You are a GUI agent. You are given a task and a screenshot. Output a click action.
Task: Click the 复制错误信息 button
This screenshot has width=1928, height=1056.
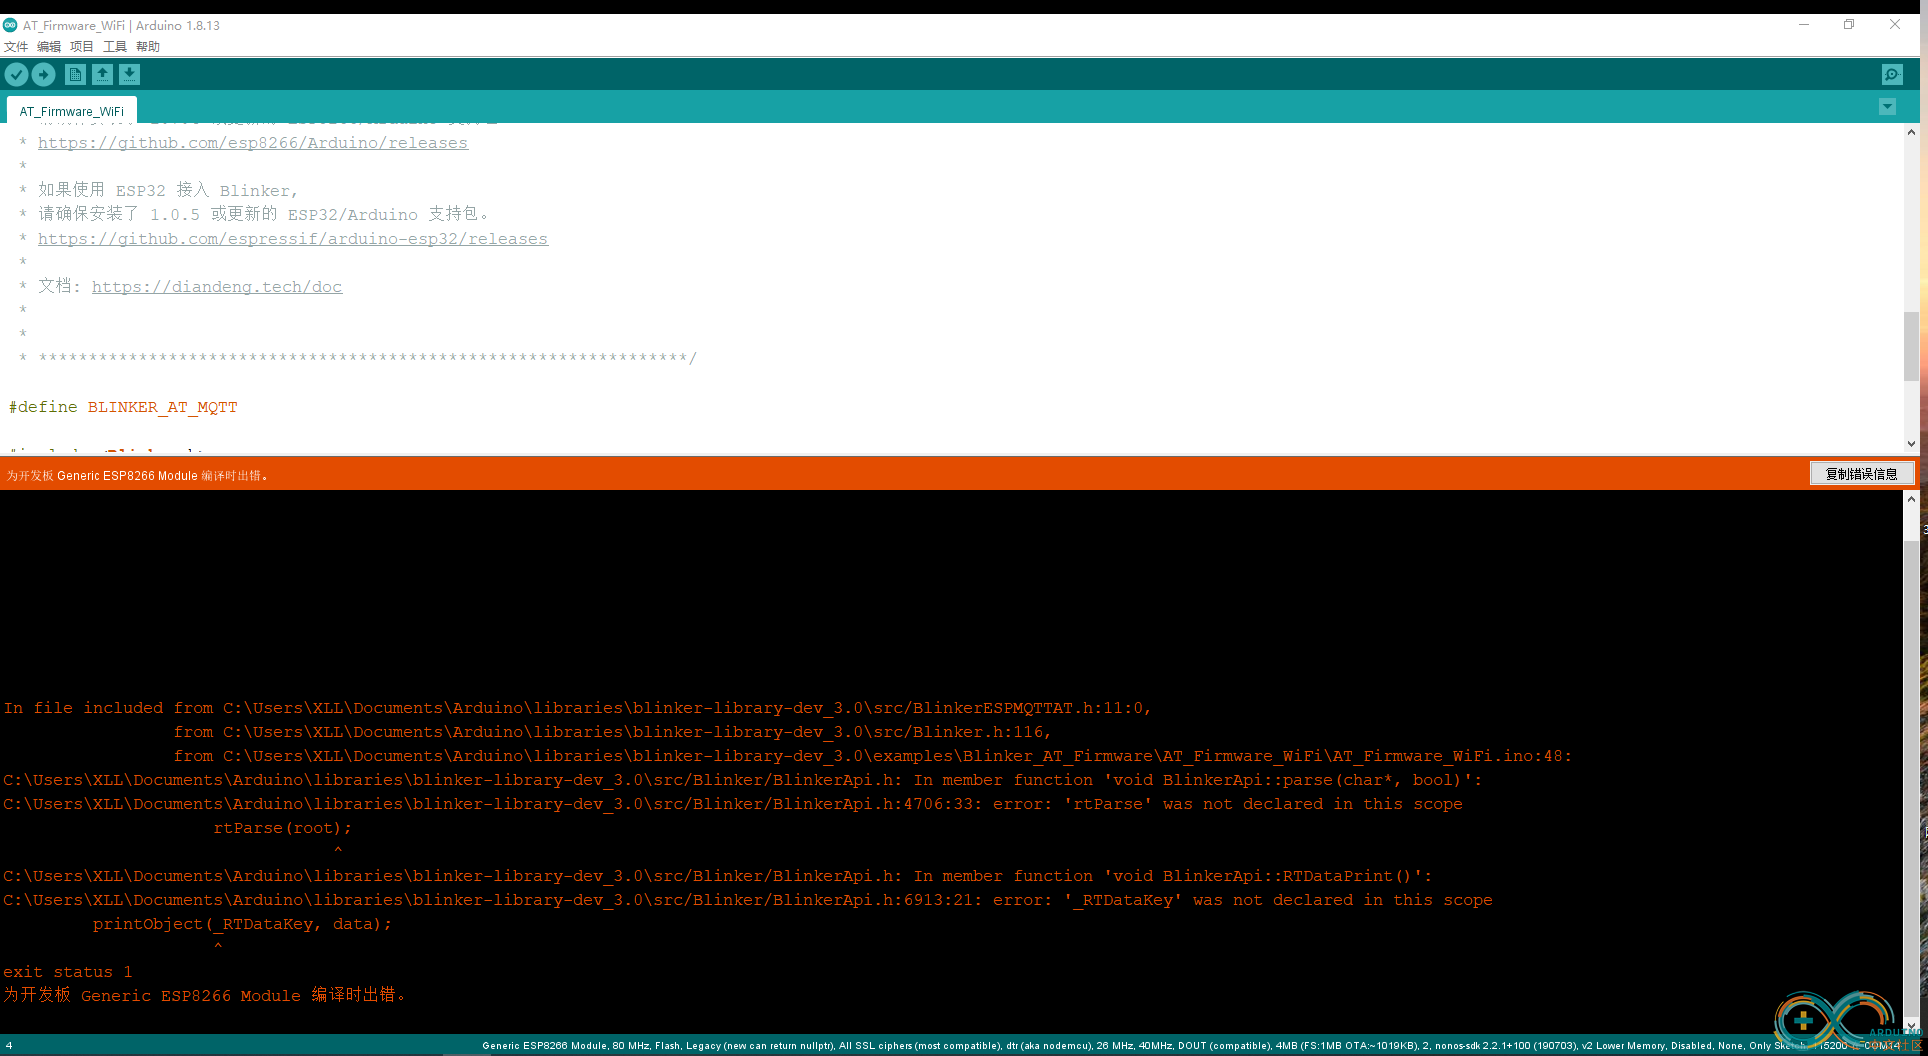[1862, 474]
